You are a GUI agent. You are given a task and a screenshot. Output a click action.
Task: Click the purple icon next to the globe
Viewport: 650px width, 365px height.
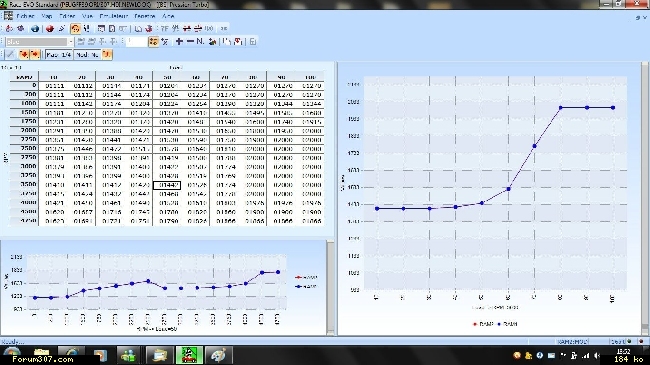click(x=20, y=29)
